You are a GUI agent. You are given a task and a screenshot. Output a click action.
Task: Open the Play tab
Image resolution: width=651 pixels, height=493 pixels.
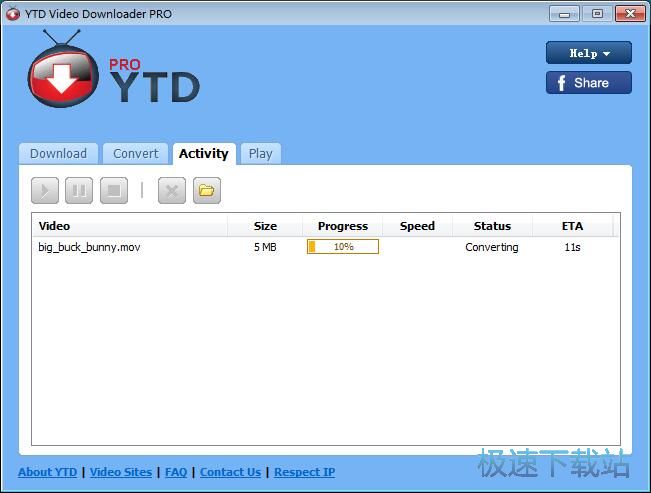point(261,154)
